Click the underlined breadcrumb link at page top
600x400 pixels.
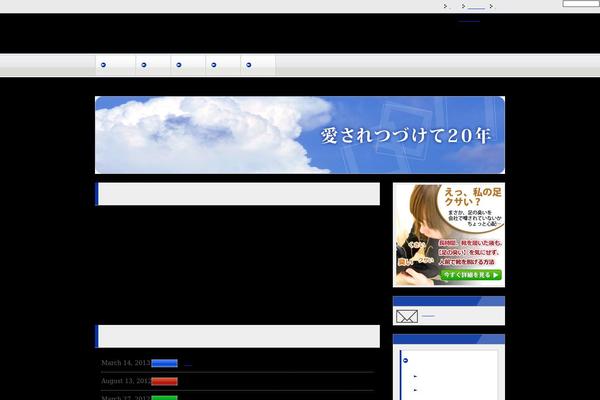[476, 7]
